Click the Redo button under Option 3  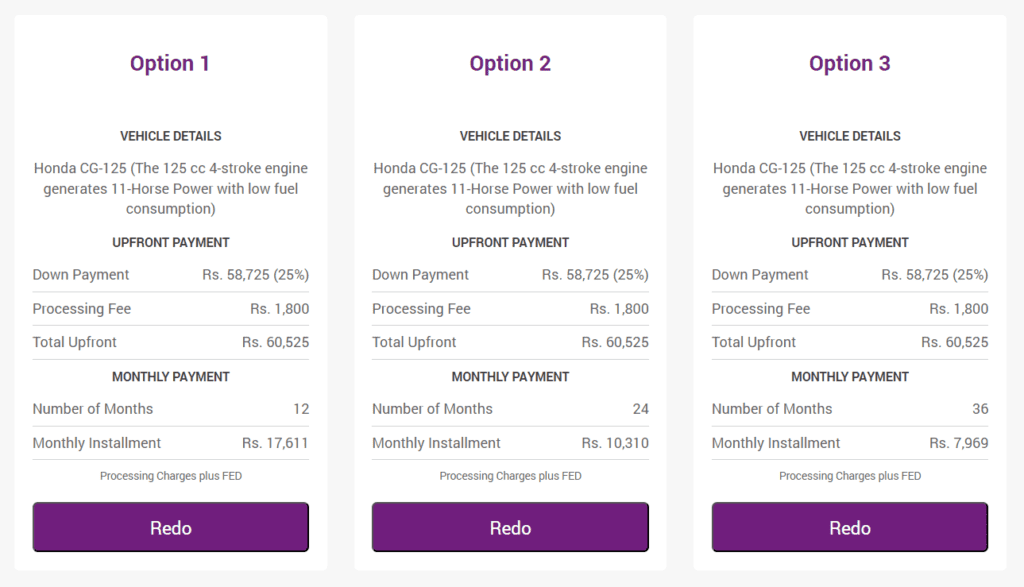coord(850,527)
